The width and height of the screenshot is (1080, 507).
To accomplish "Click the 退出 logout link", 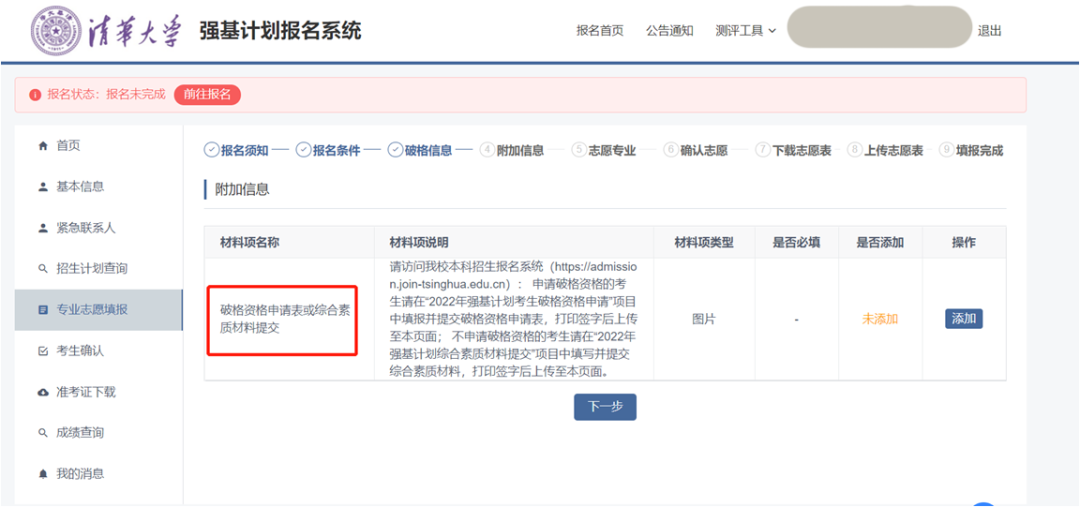I will [x=989, y=31].
